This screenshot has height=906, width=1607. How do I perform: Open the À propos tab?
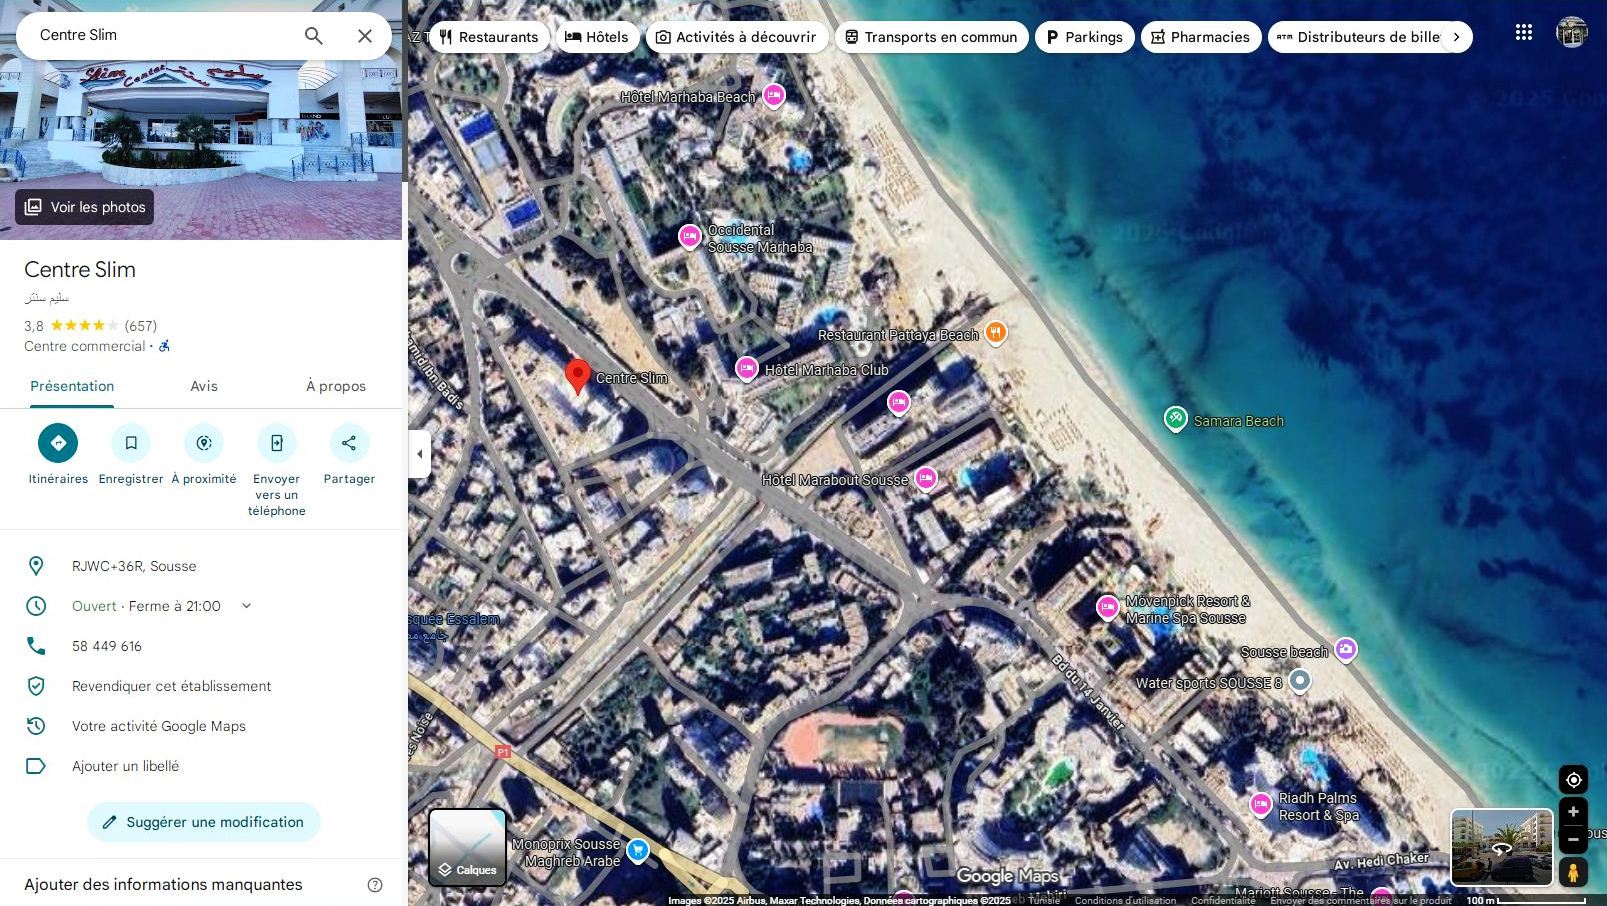pyautogui.click(x=335, y=385)
